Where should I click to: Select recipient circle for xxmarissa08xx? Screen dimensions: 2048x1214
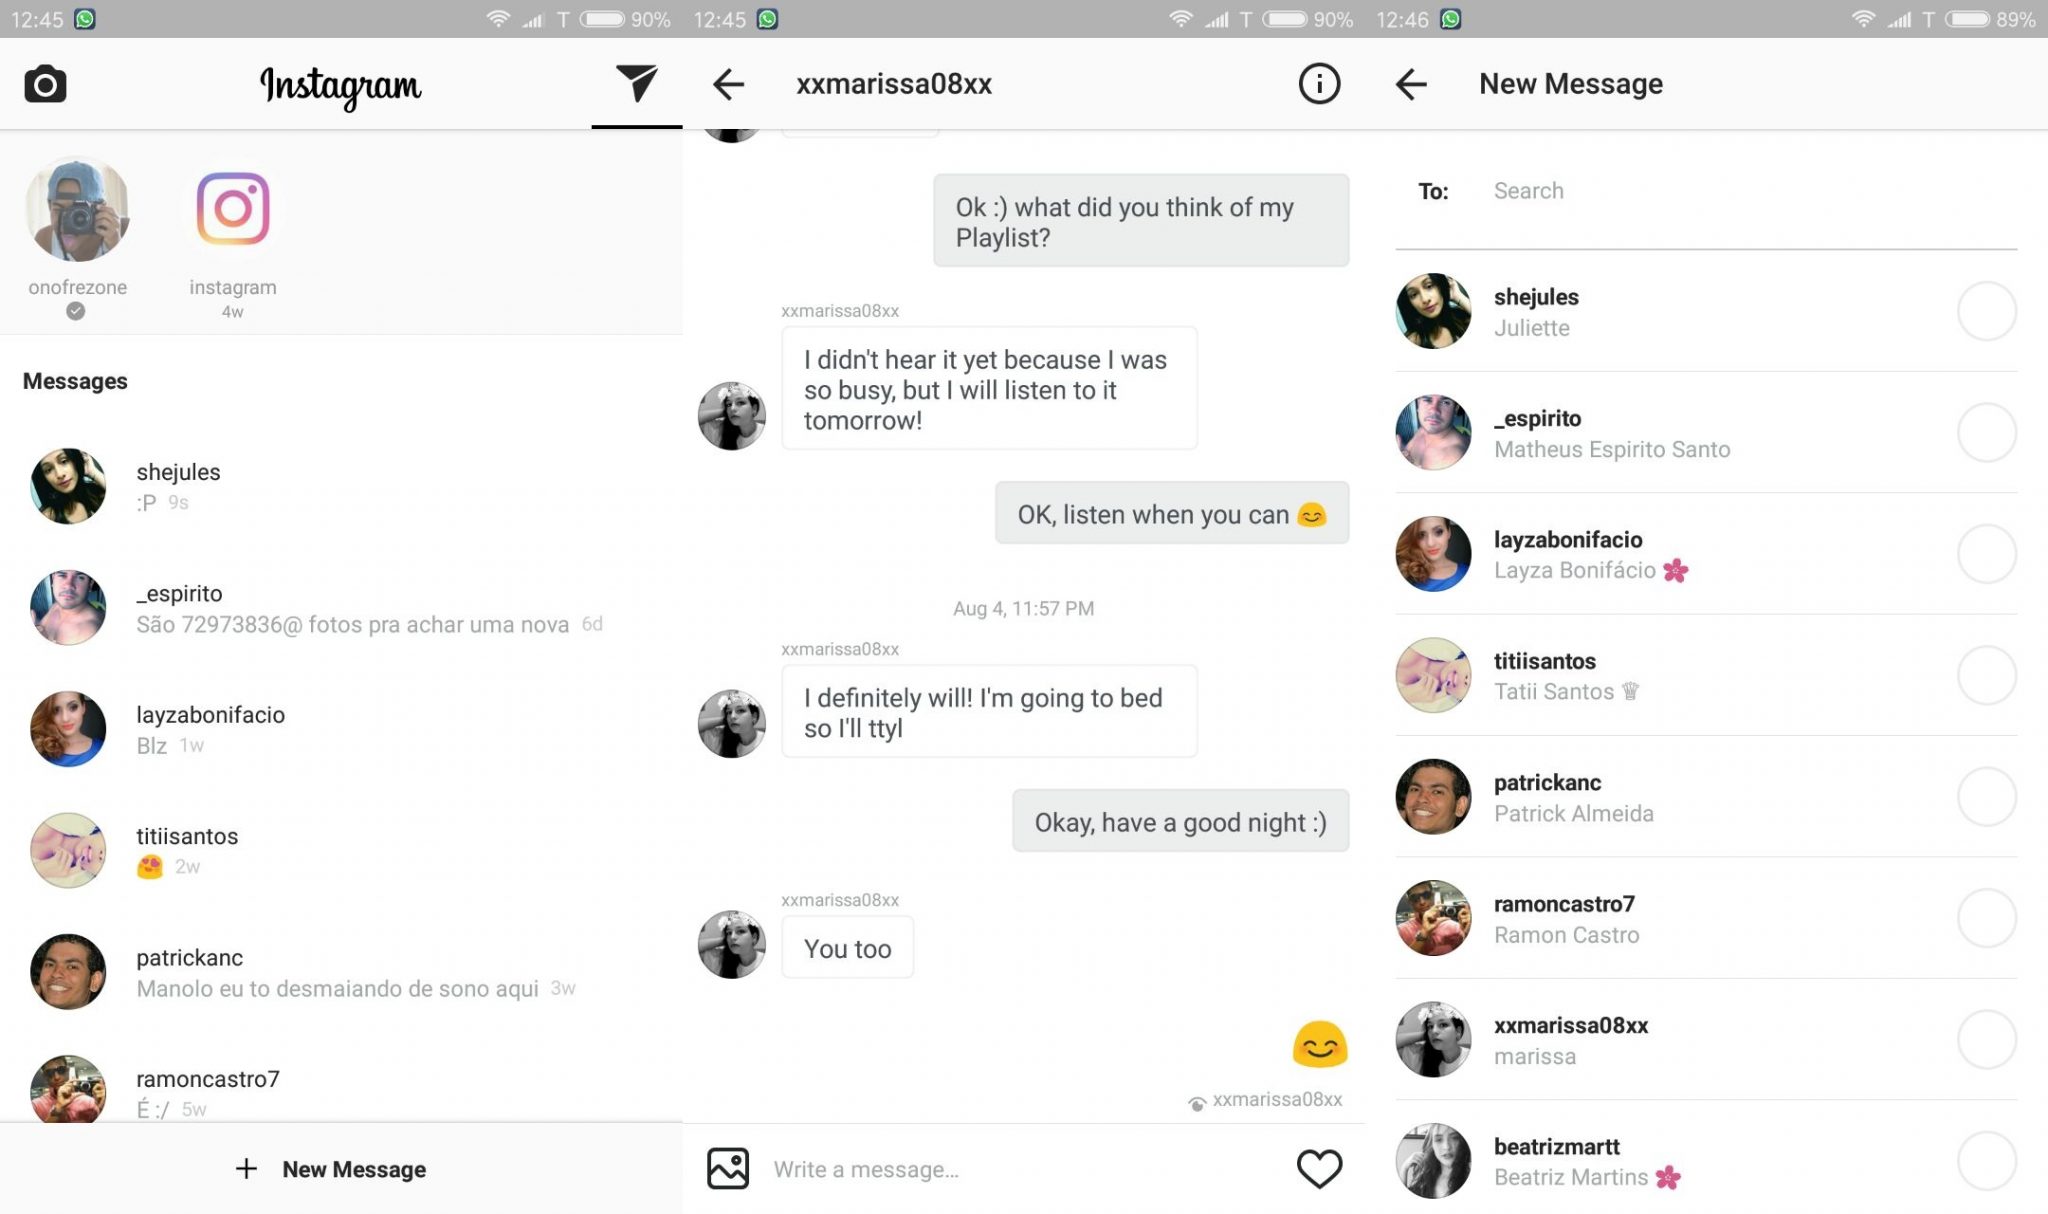[x=1986, y=1040]
